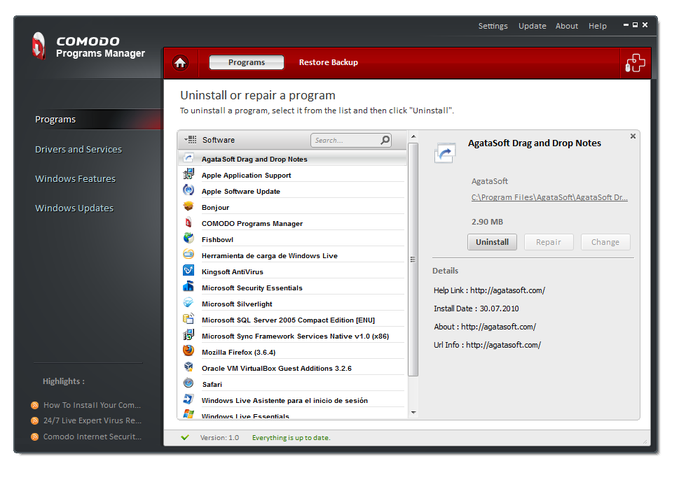Select 'Fishbowl' in the program list
This screenshot has width=700, height=489.
[293, 239]
